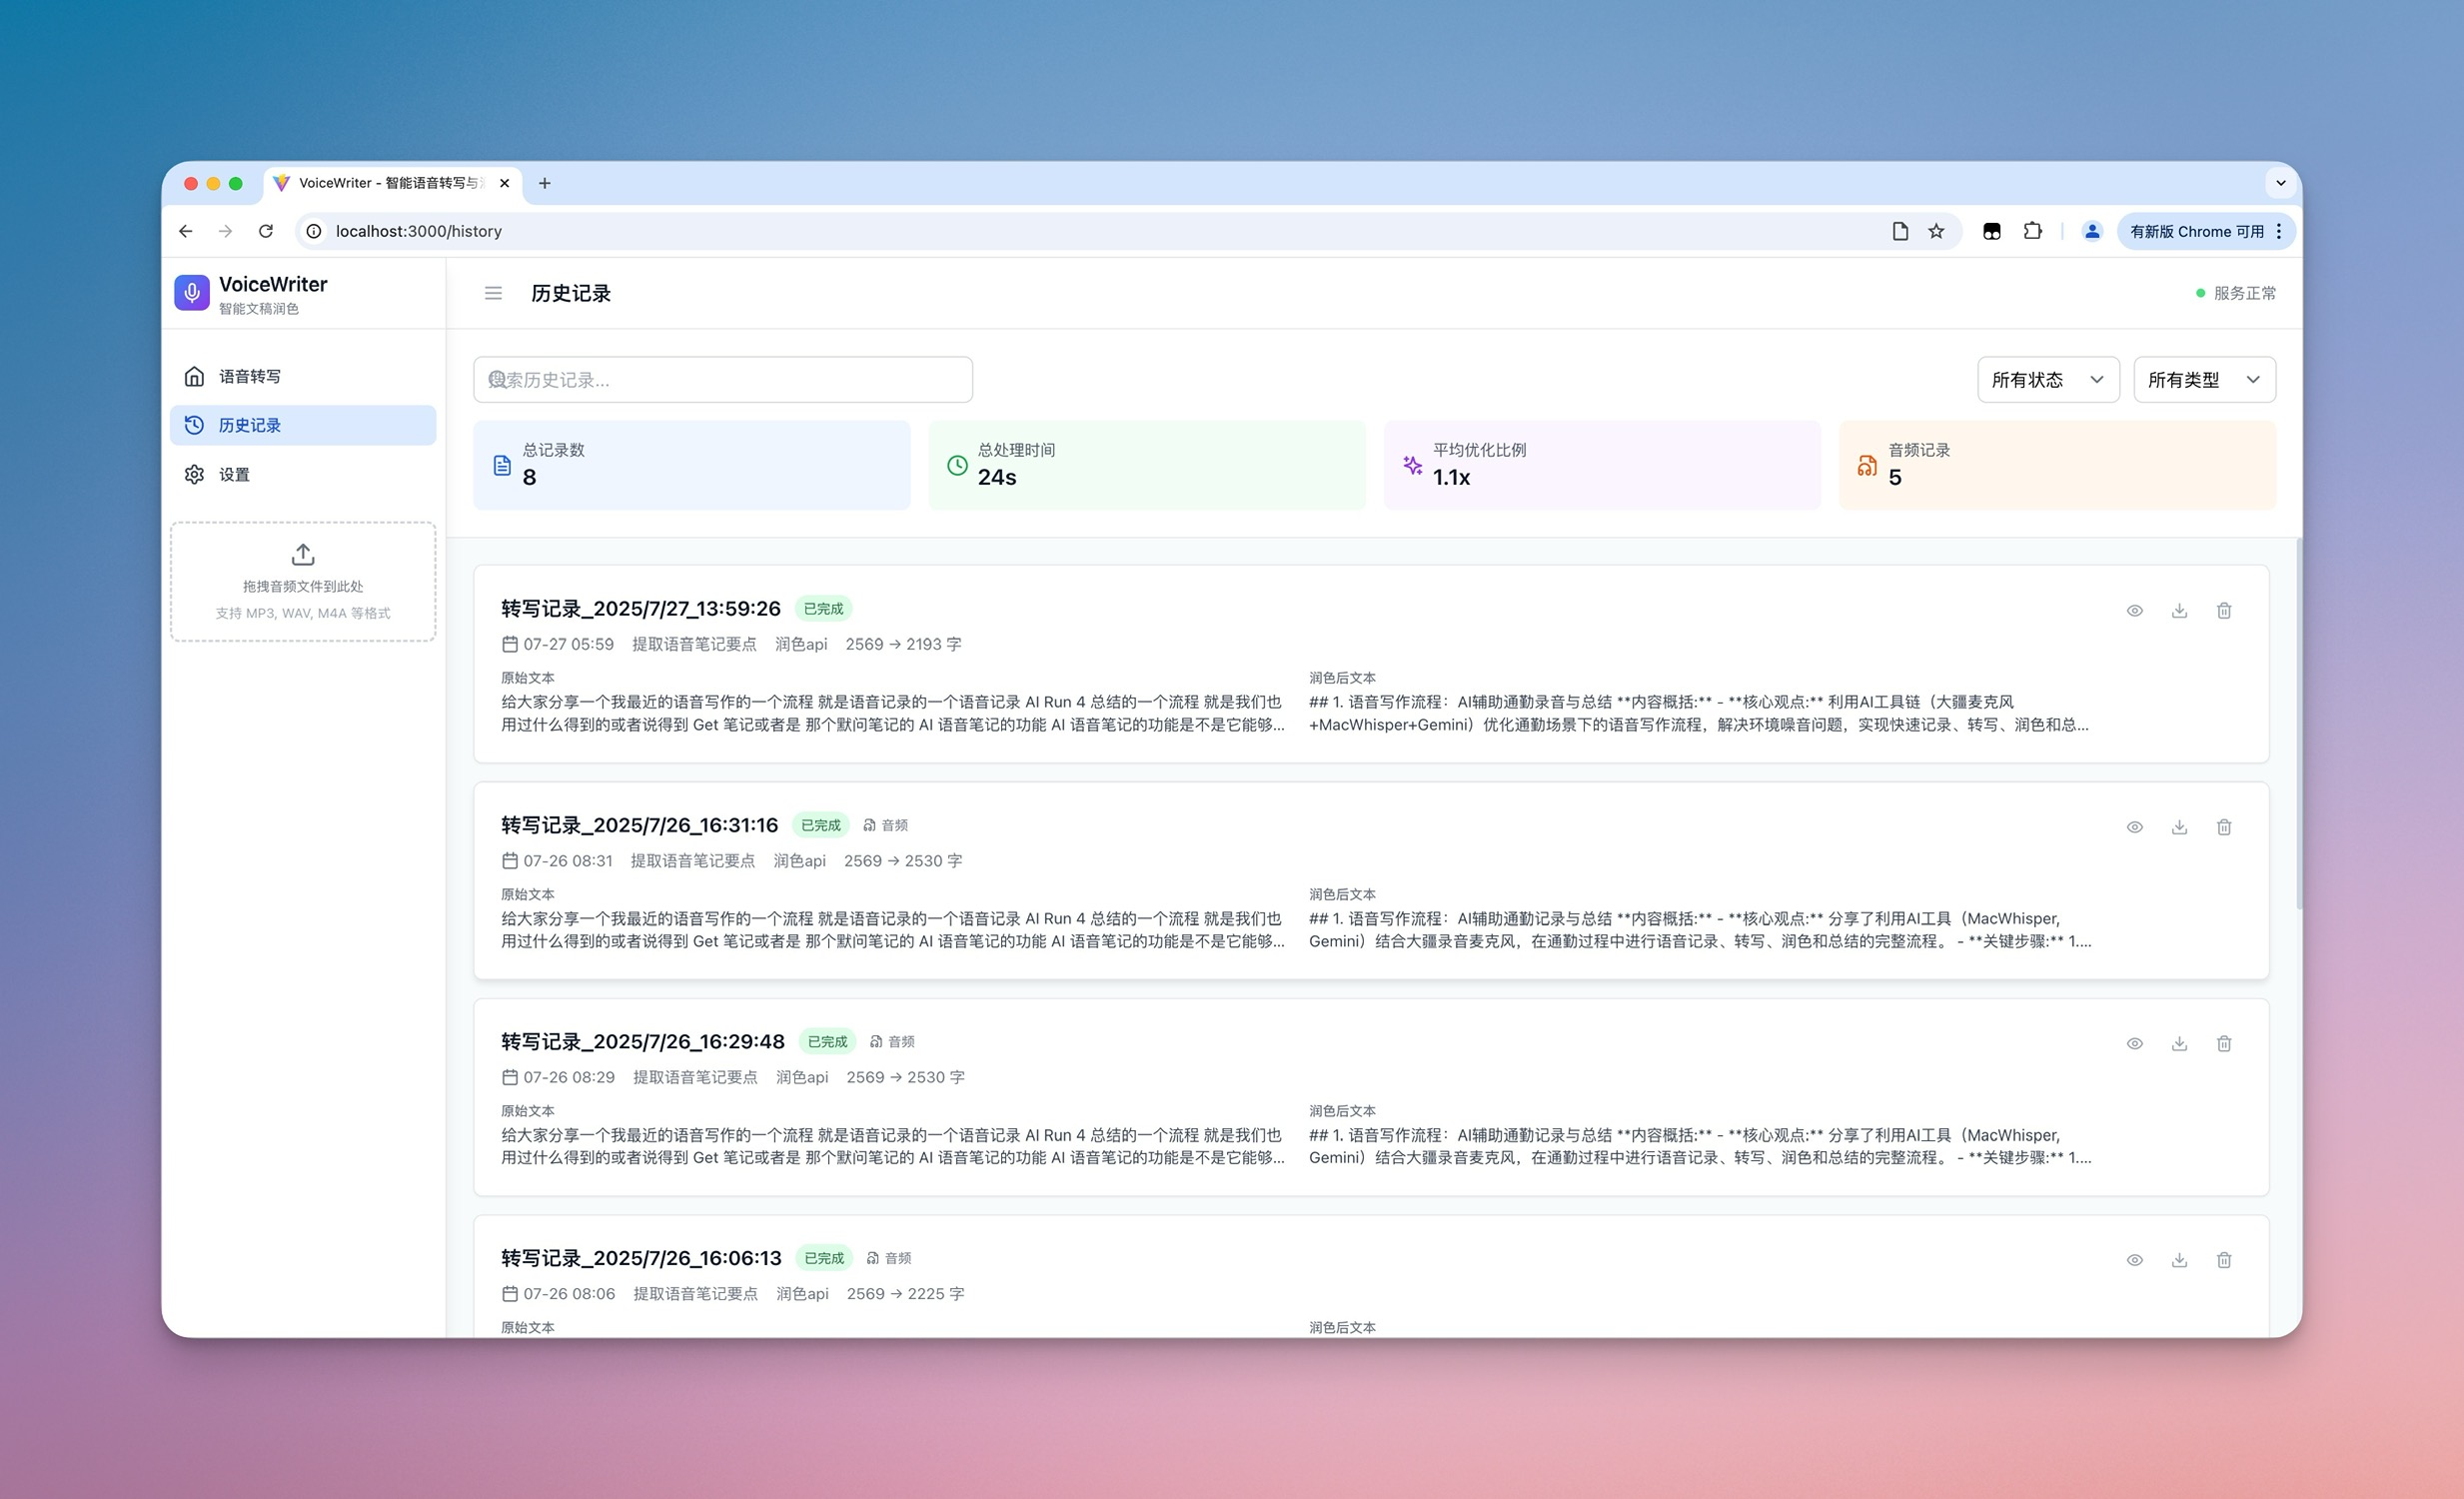View record 转写记录_2025/7/27_13:59:26 via the eye icon
Image resolution: width=2464 pixels, height=1499 pixels.
pos(2134,611)
